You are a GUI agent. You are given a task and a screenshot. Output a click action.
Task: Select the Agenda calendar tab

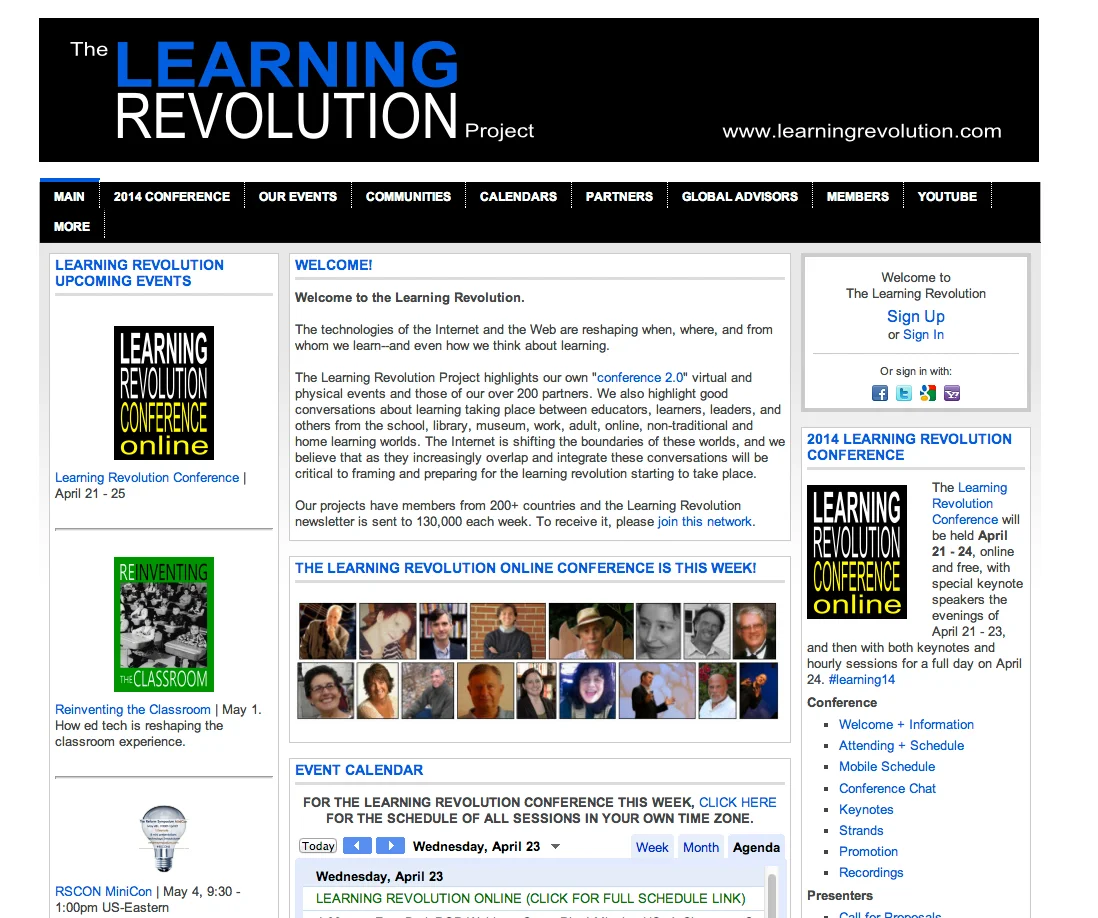pyautogui.click(x=756, y=847)
